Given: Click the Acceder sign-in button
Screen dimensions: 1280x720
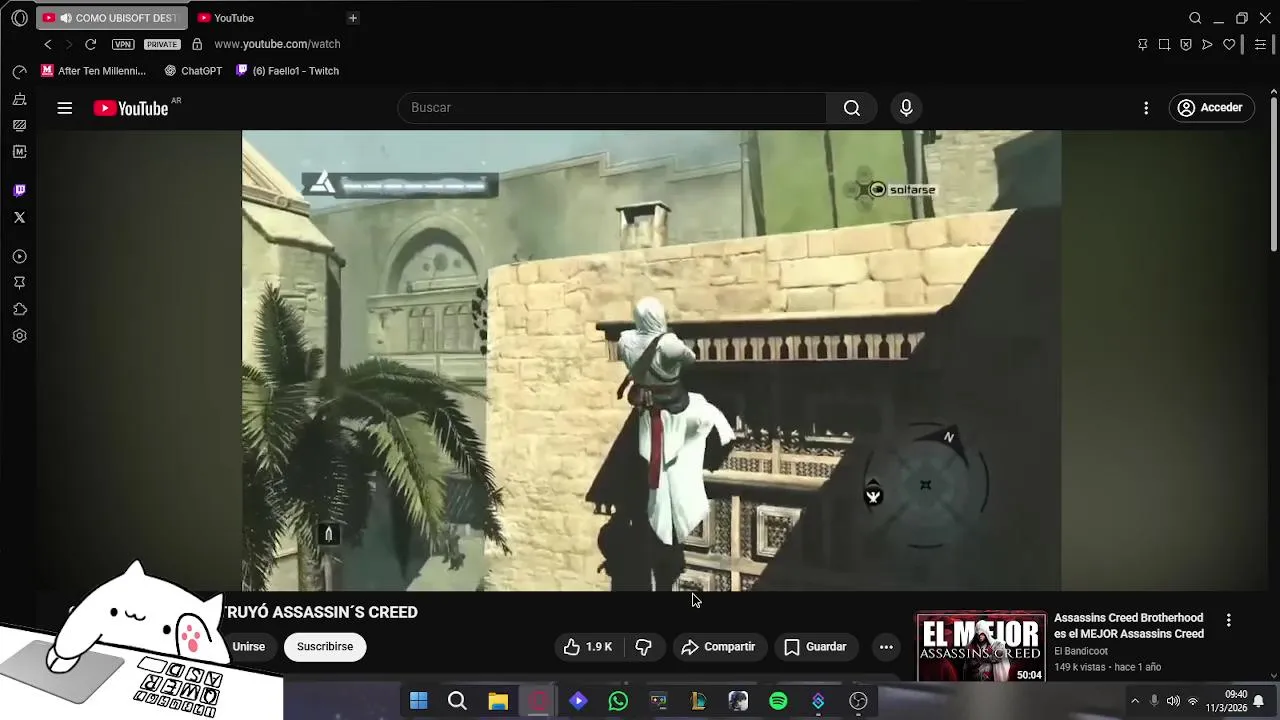Looking at the screenshot, I should tap(1211, 108).
